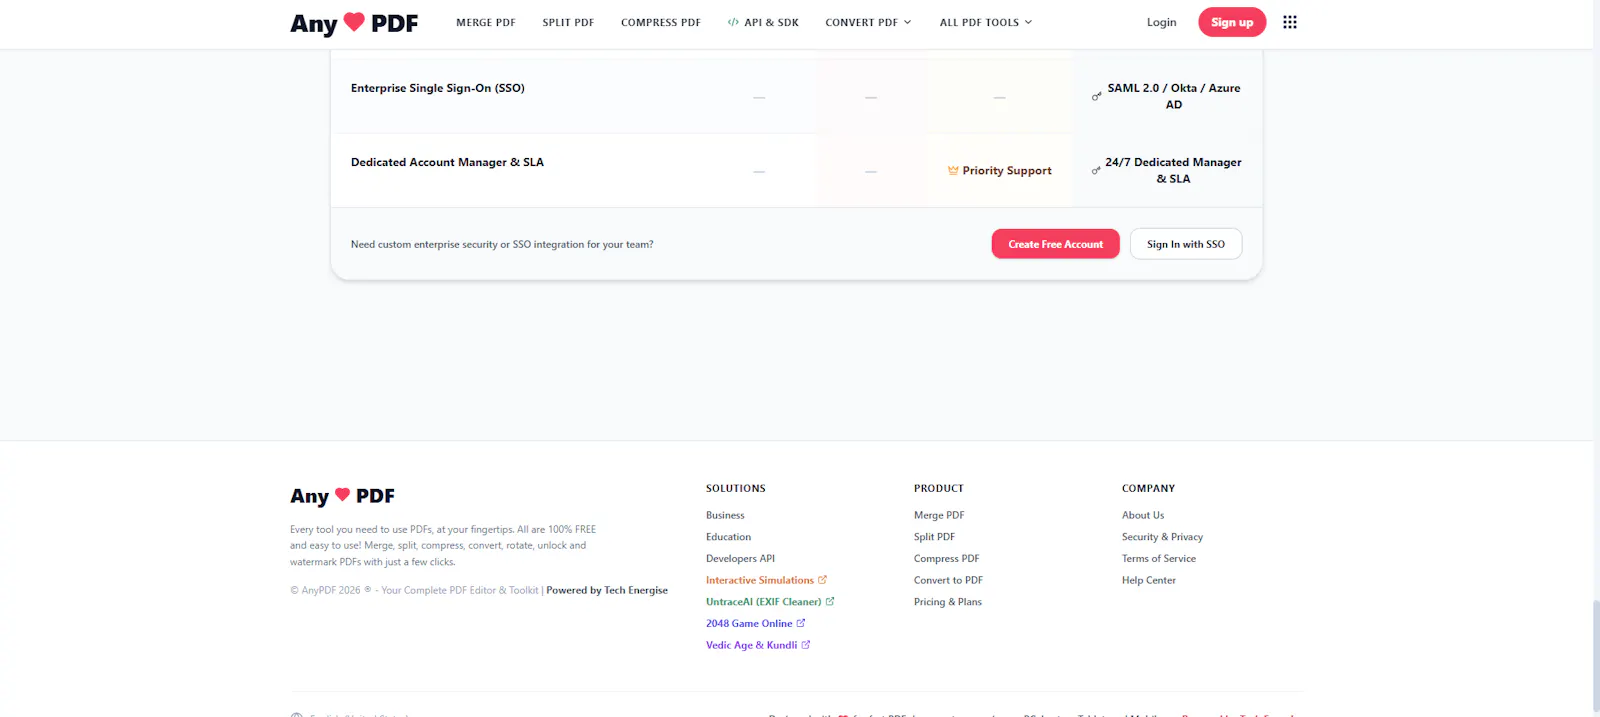Open the apps grid icon

1290,22
